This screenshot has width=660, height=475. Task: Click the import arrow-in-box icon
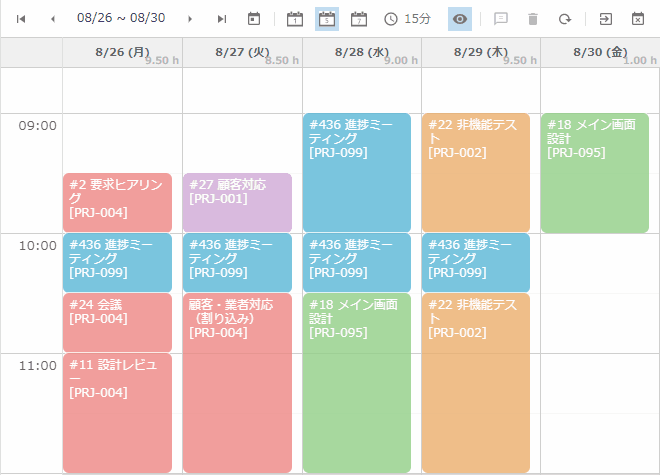(x=605, y=18)
